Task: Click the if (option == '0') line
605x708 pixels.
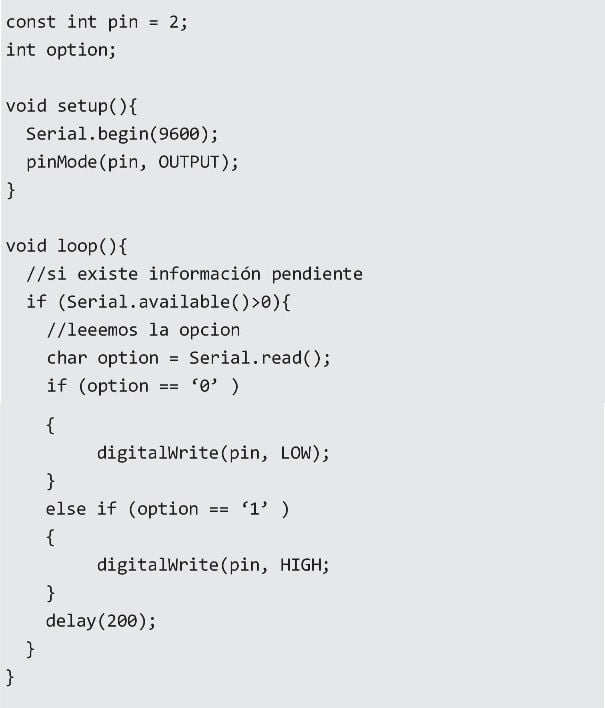Action: coord(143,386)
